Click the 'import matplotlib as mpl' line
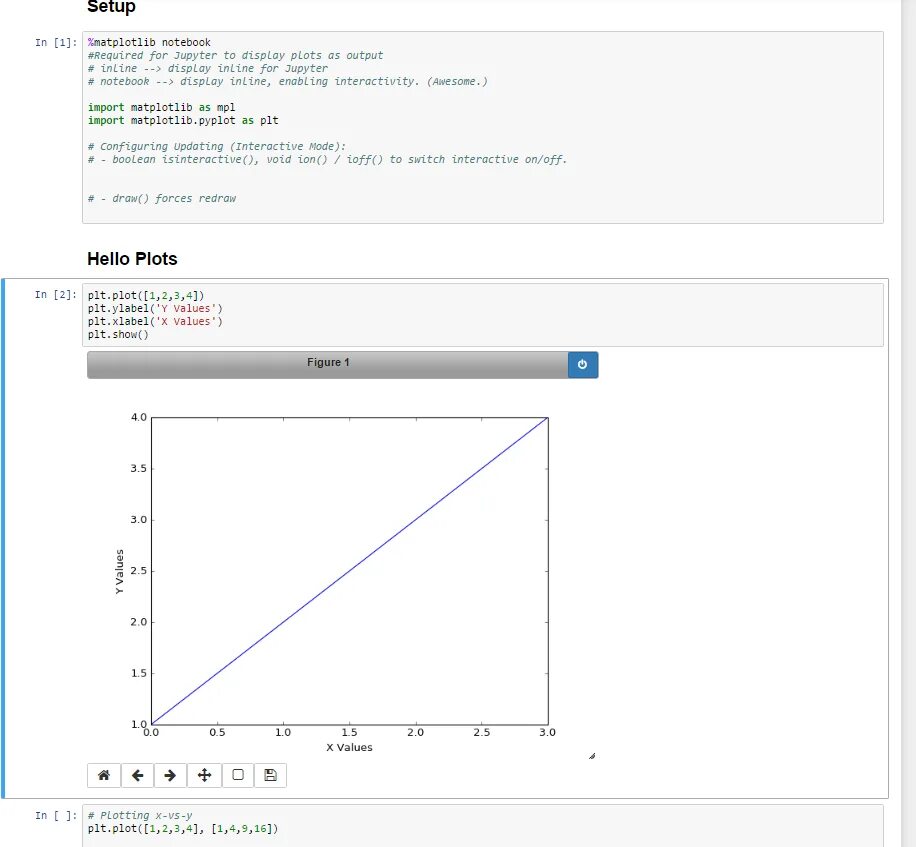The height and width of the screenshot is (847, 916). point(161,107)
